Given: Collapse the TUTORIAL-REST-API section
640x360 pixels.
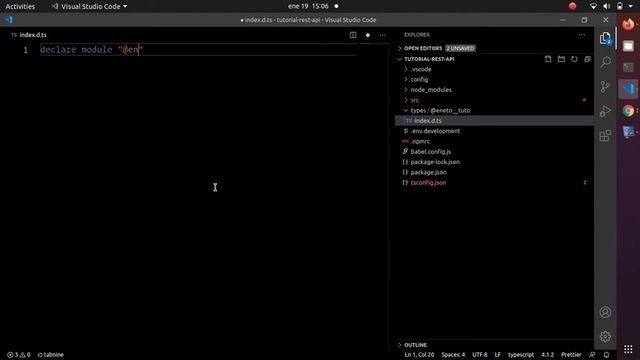Looking at the screenshot, I should pos(429,59).
